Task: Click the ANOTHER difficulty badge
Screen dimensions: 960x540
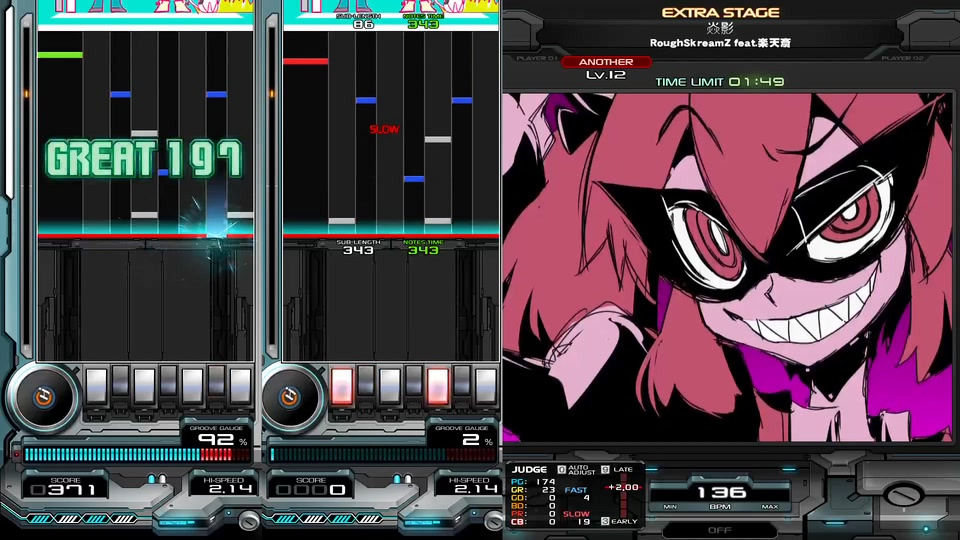Action: pos(606,62)
